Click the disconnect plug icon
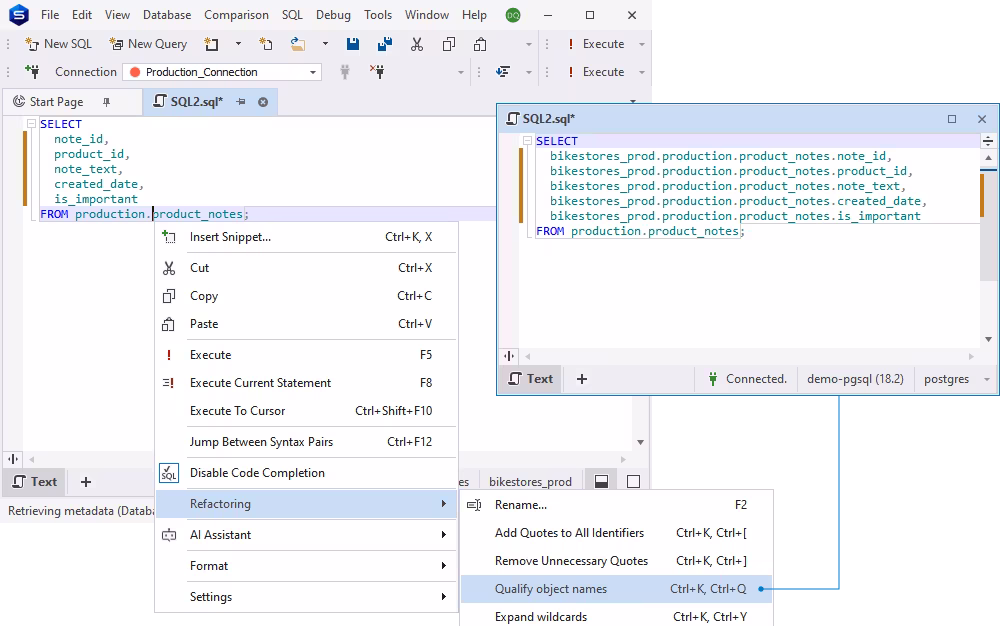 tap(377, 71)
